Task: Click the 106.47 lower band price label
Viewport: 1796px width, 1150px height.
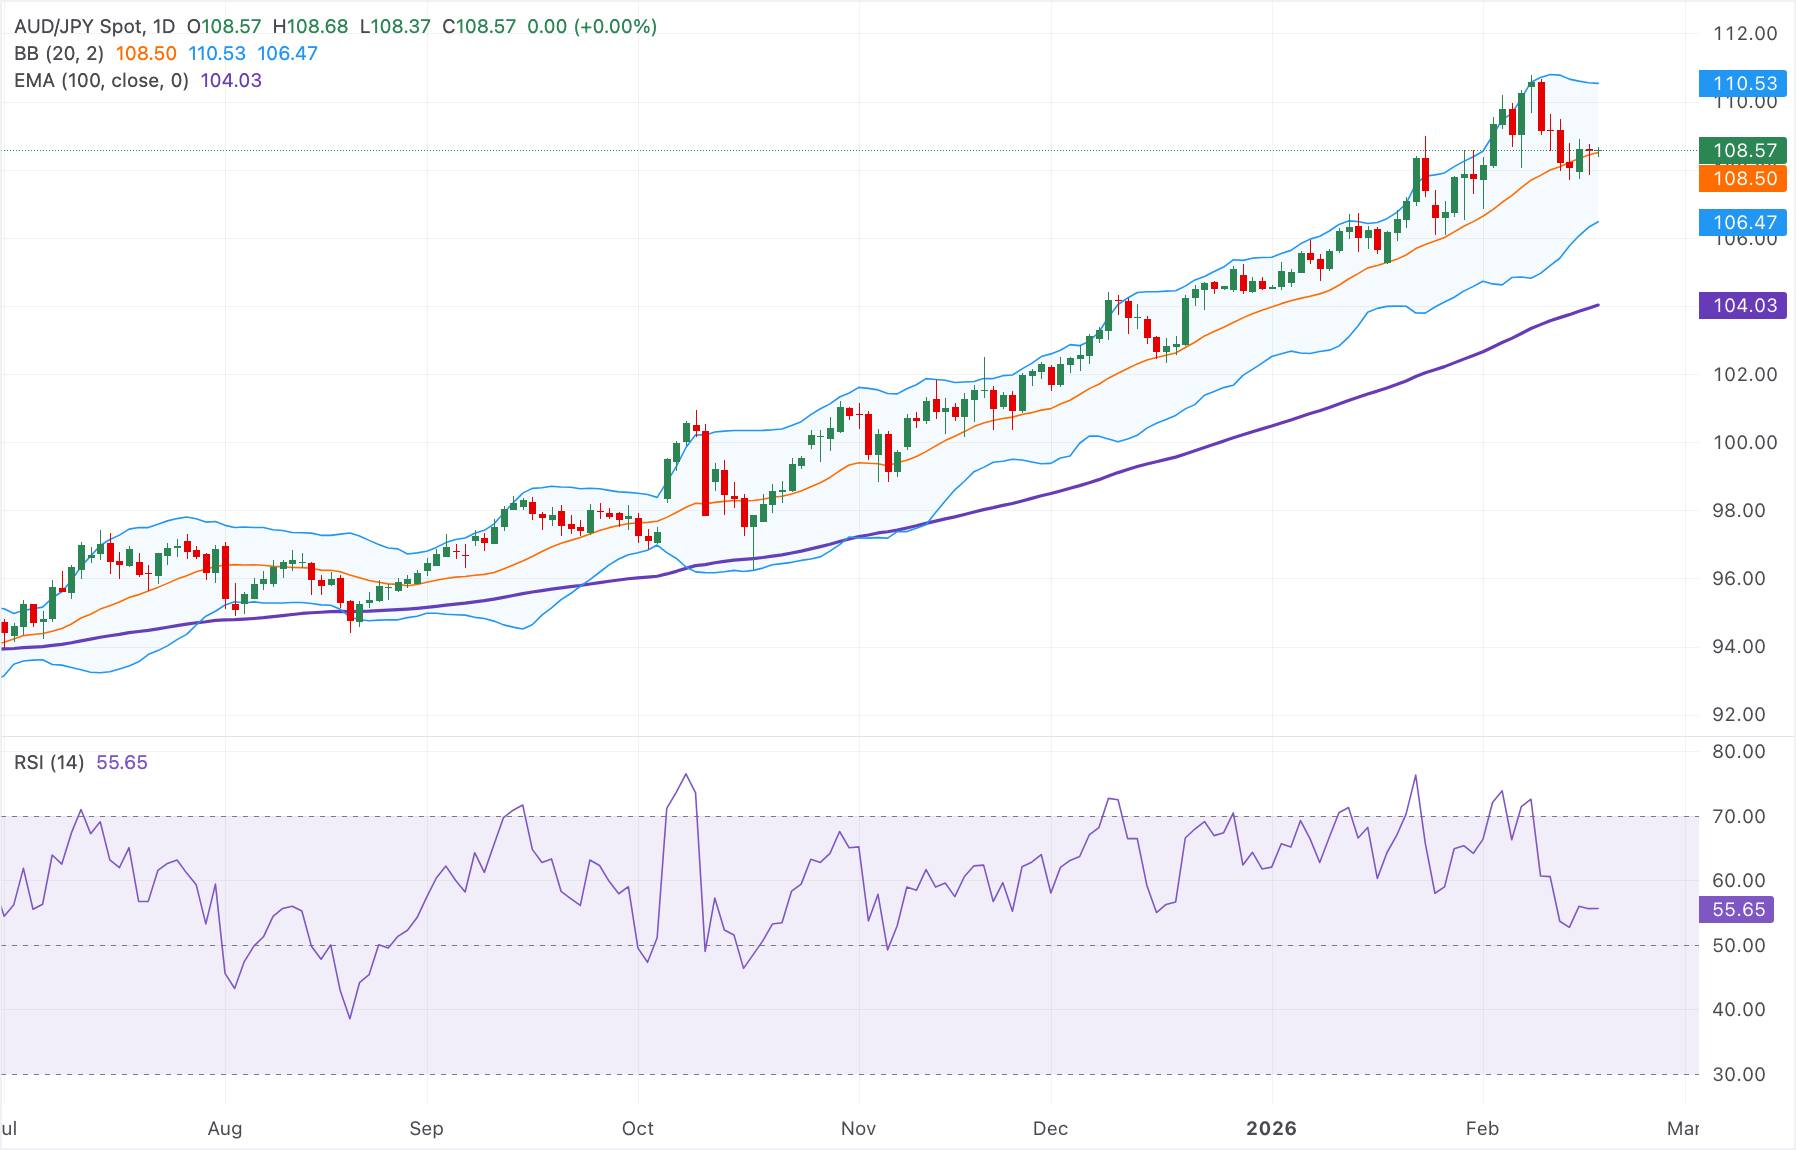Action: tap(1742, 223)
